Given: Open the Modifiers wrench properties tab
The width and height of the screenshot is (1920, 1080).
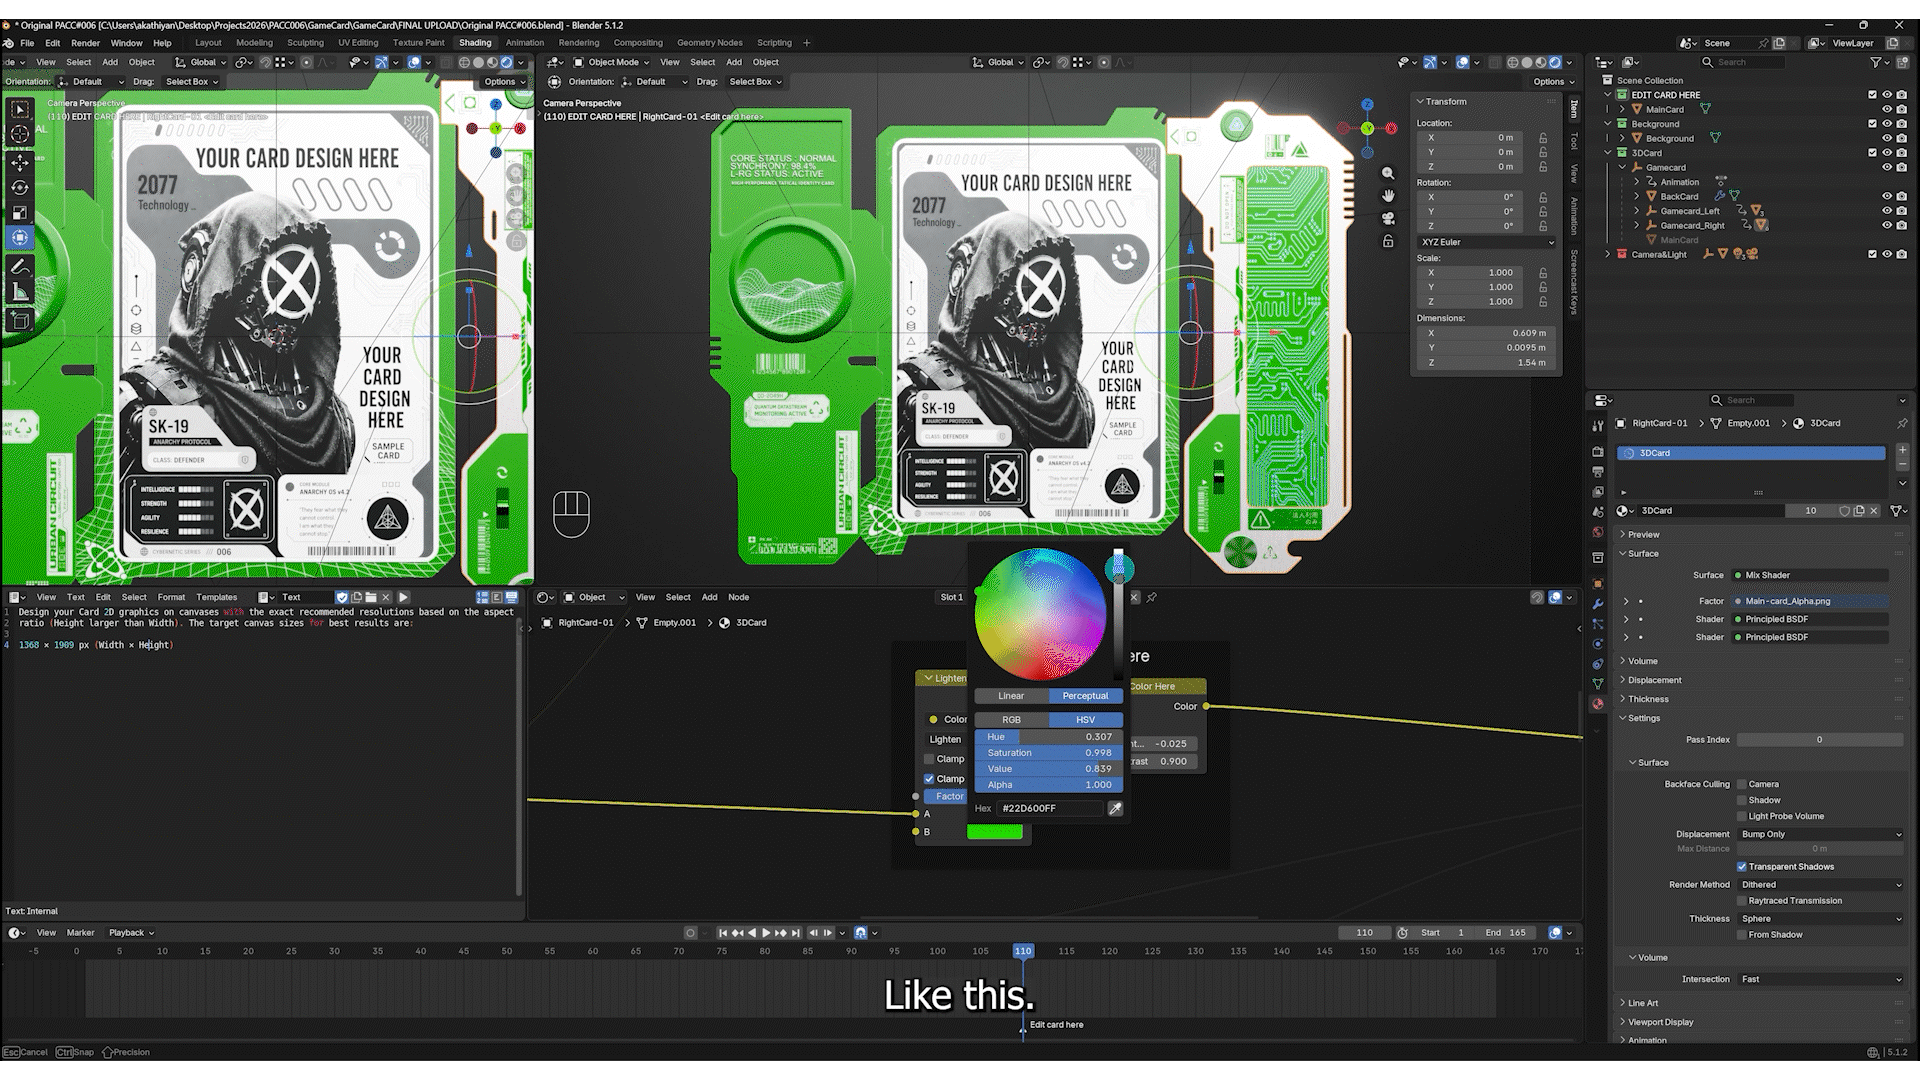Looking at the screenshot, I should pyautogui.click(x=1598, y=604).
